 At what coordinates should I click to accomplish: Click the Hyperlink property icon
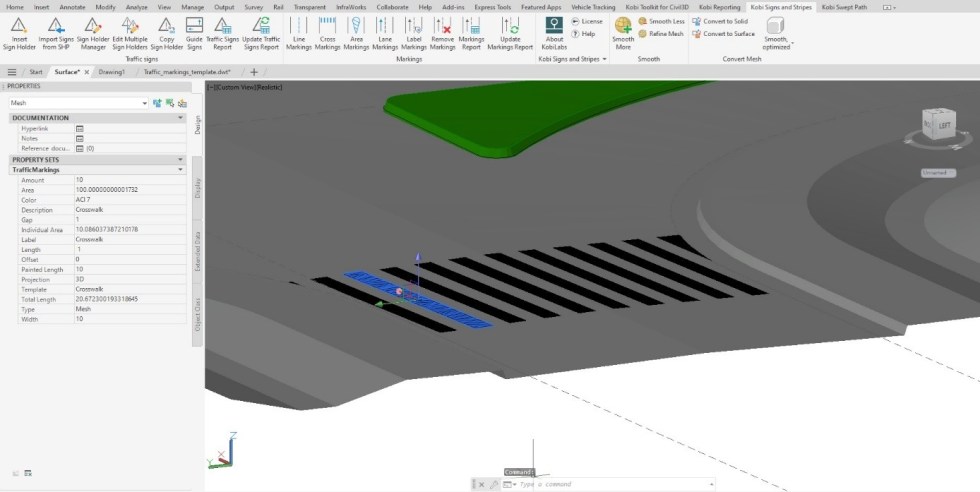pyautogui.click(x=79, y=128)
